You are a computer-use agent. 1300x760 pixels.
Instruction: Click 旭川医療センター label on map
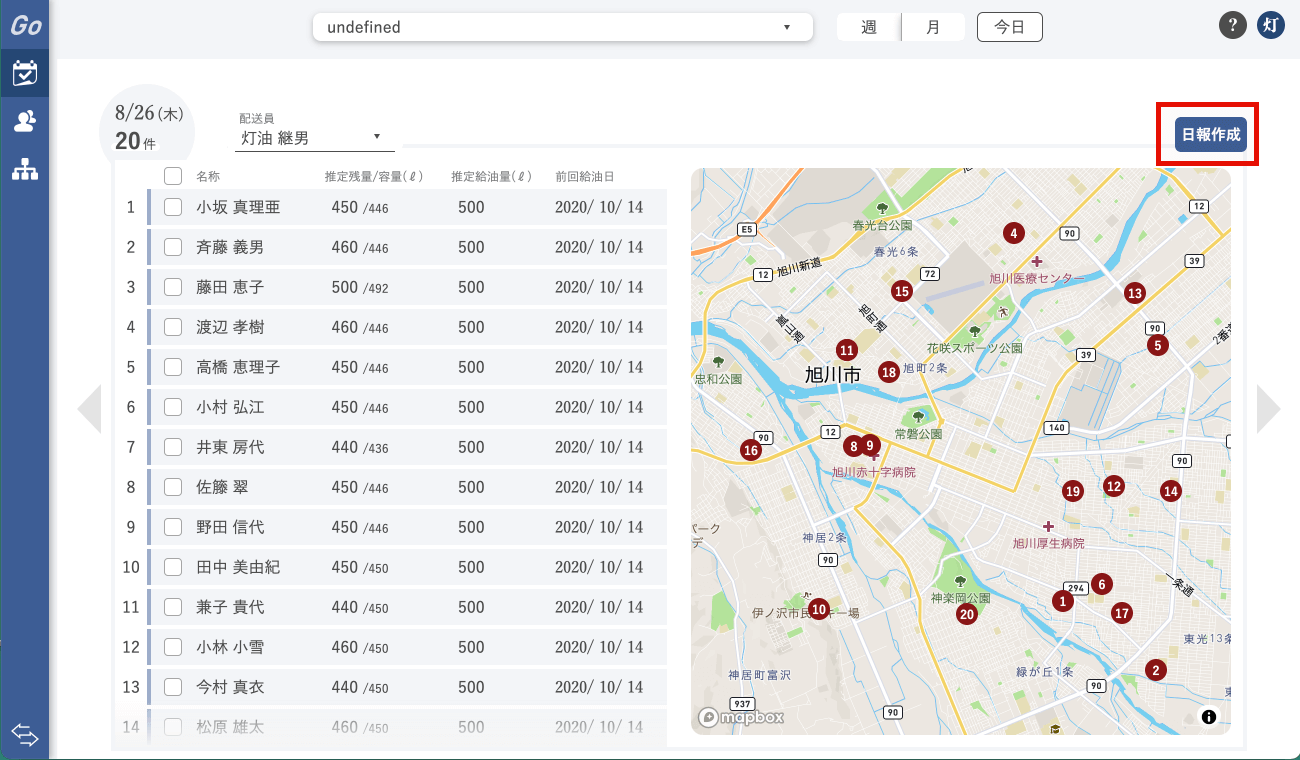tap(1036, 279)
